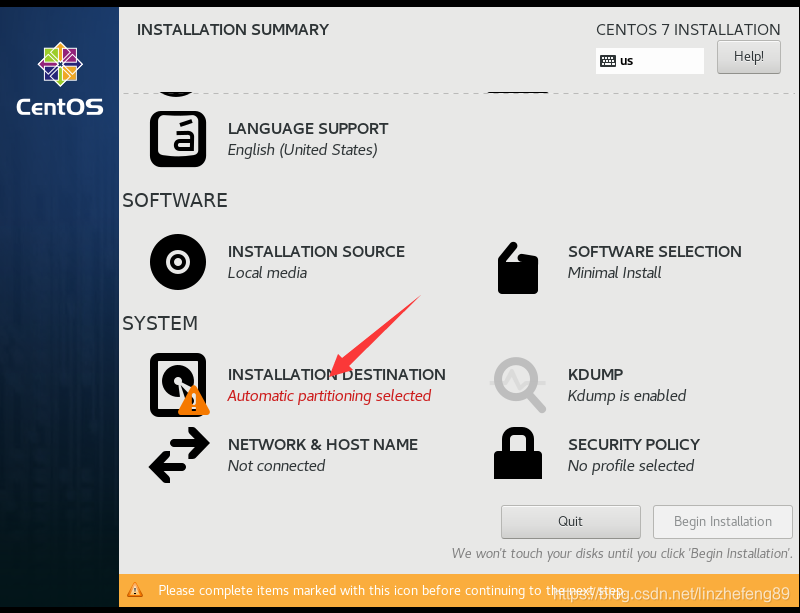Click Installation Destination hard disk icon
The width and height of the screenshot is (800, 613).
coord(179,385)
